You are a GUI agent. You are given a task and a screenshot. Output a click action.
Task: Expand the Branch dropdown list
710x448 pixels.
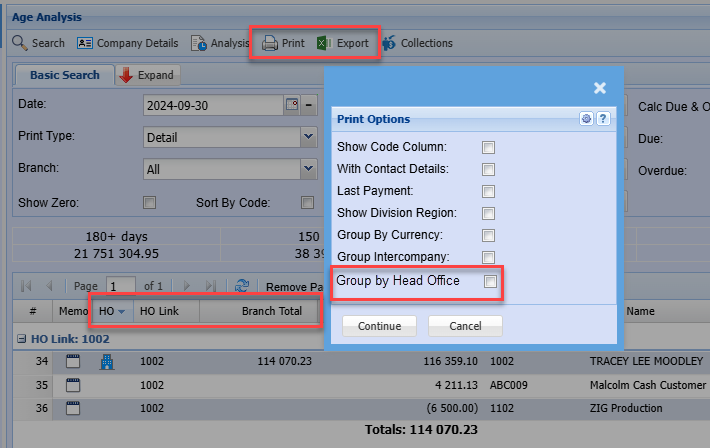pyautogui.click(x=309, y=169)
